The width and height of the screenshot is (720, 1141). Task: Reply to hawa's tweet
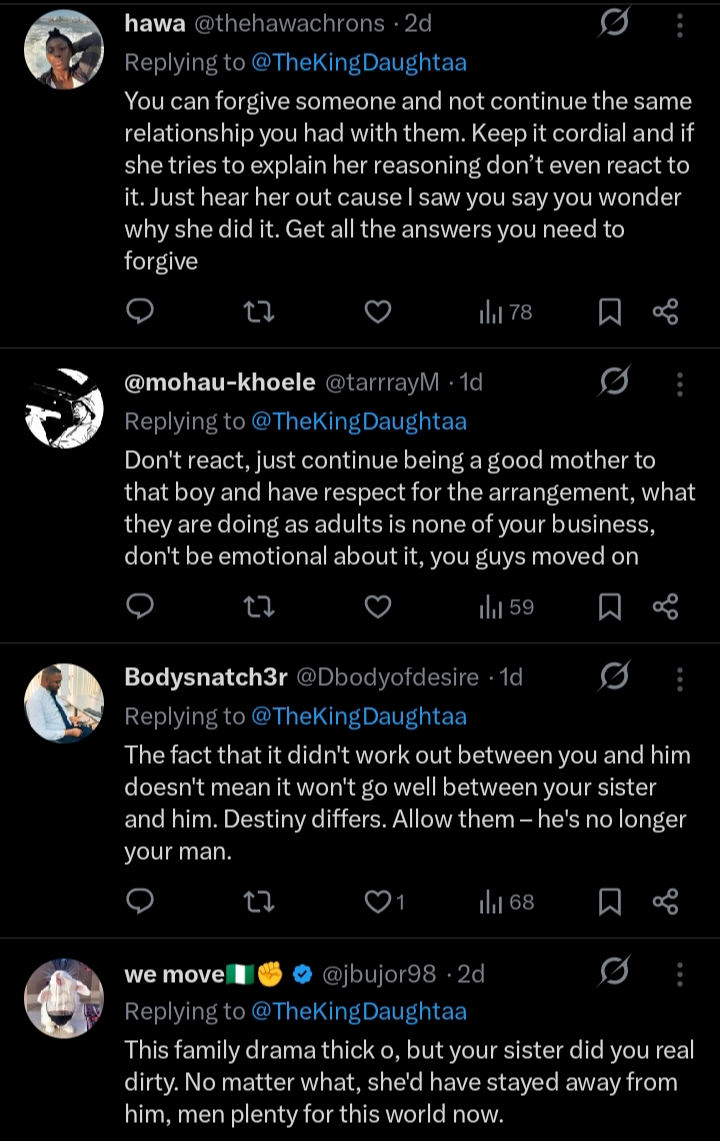141,313
